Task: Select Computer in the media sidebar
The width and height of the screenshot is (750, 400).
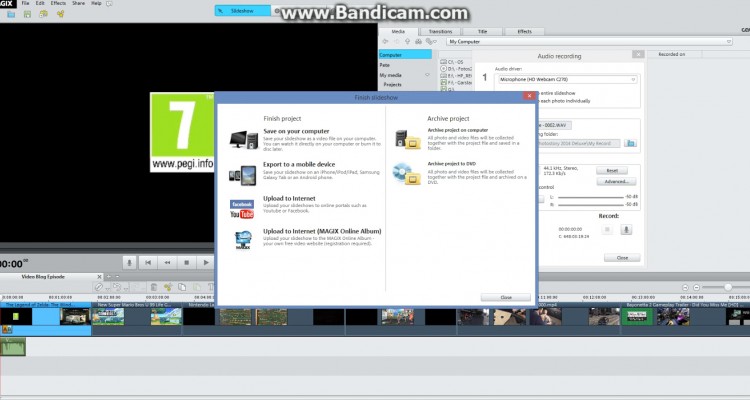Action: [x=405, y=55]
